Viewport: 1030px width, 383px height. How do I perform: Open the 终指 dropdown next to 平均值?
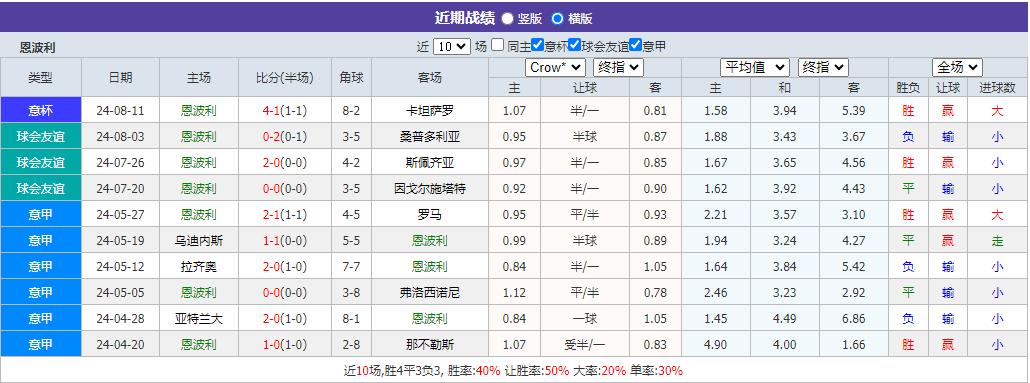coord(823,67)
